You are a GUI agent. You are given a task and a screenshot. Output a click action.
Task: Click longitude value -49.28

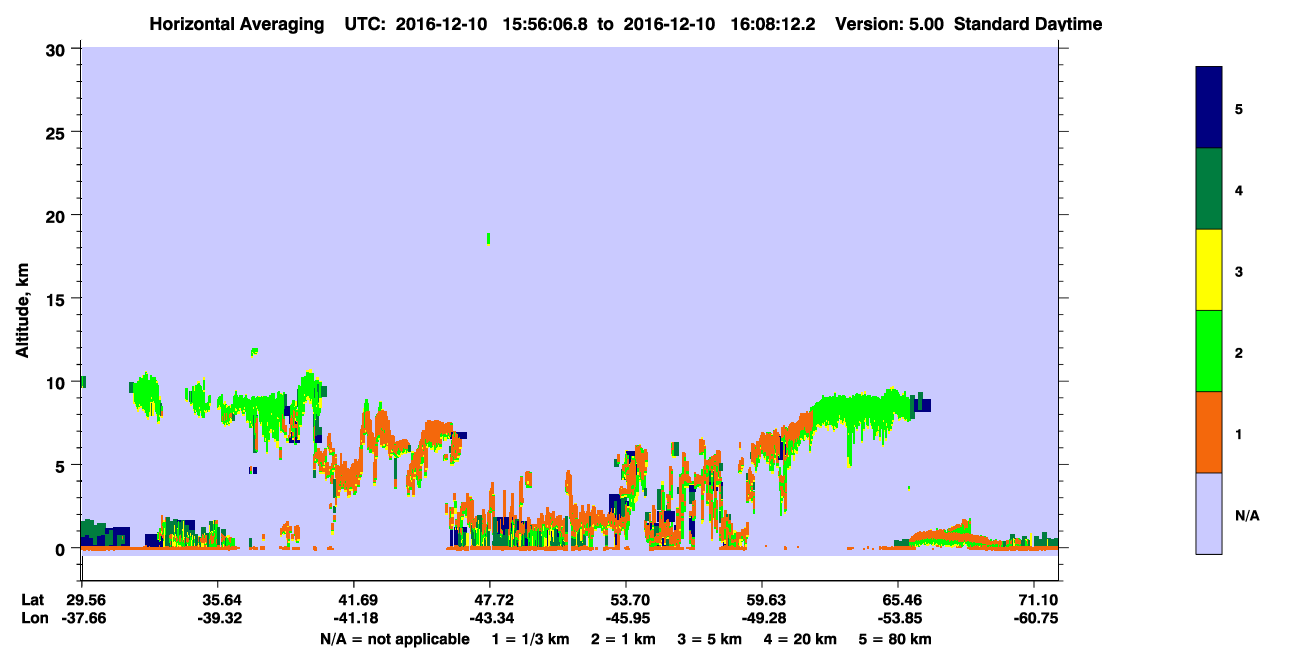[x=762, y=618]
